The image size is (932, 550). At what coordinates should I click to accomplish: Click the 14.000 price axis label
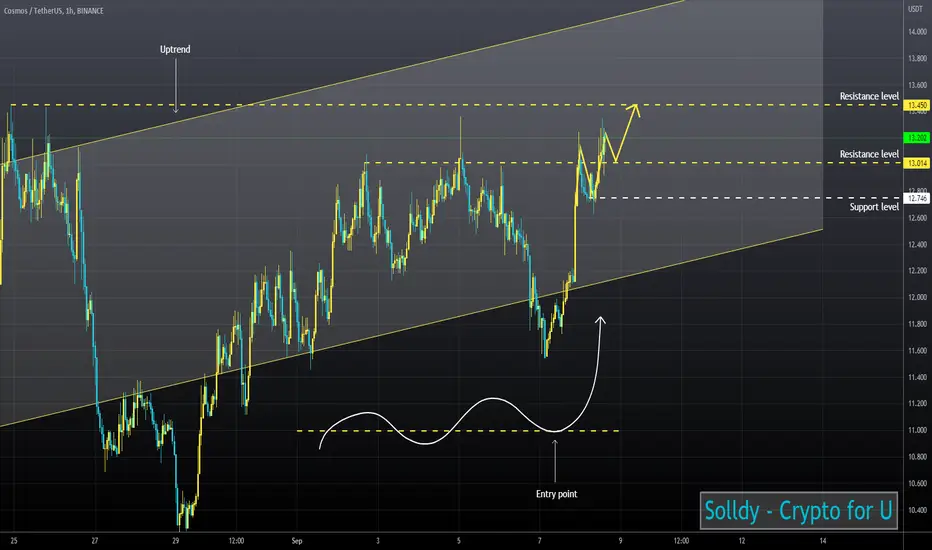click(917, 32)
